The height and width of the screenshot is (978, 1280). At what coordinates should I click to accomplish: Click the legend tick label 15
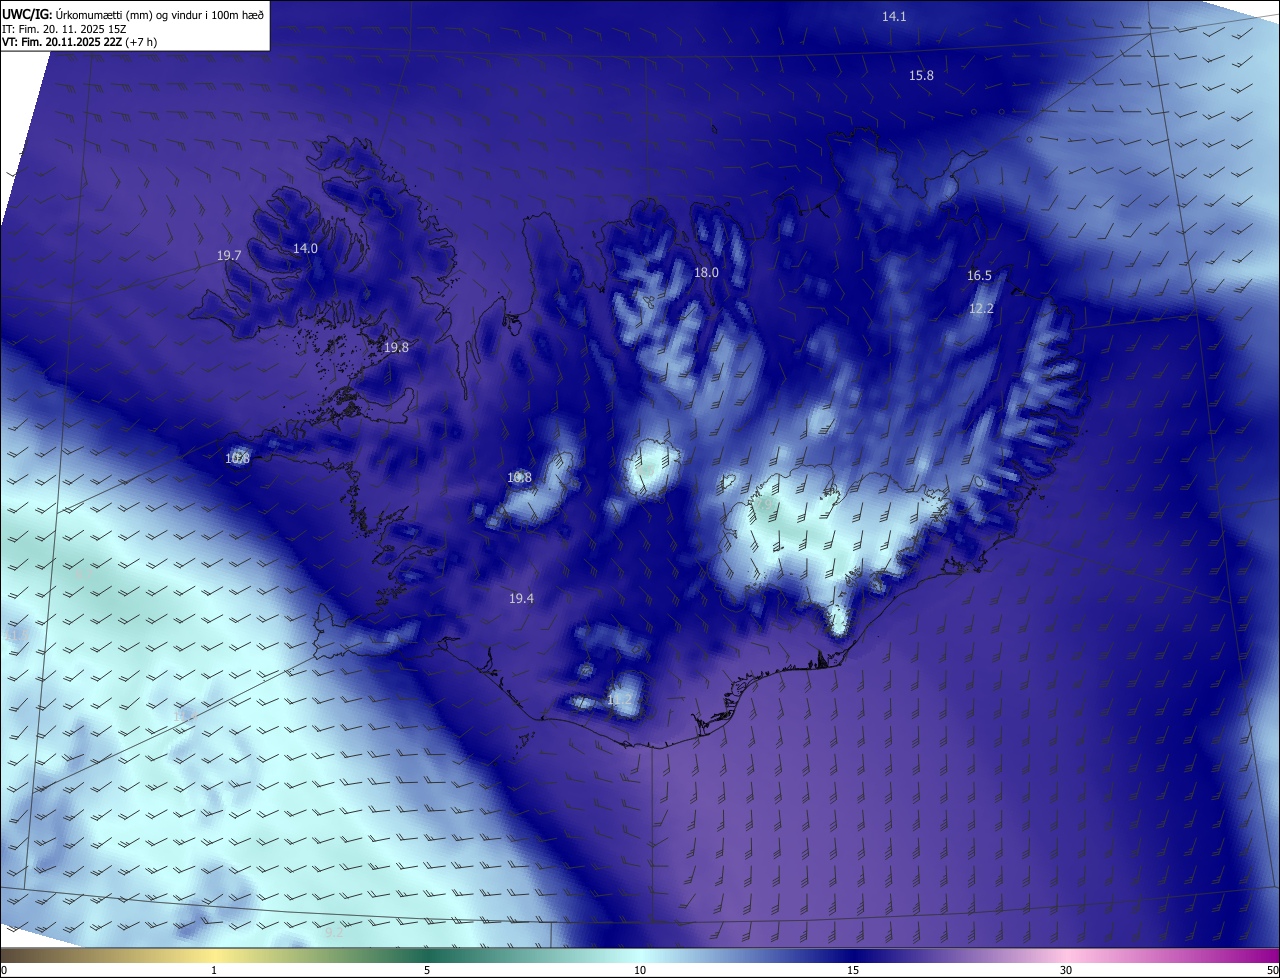click(x=853, y=971)
